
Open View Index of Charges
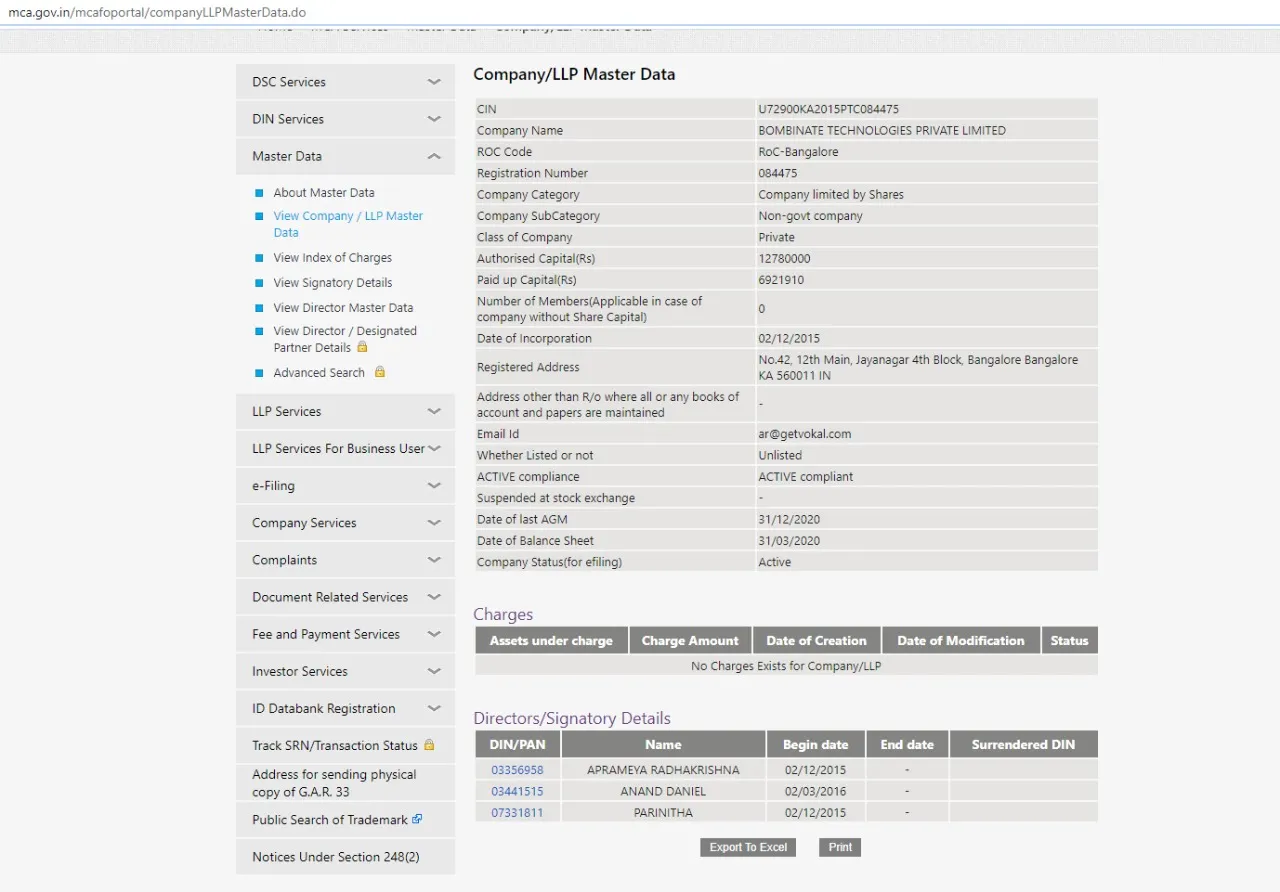333,258
